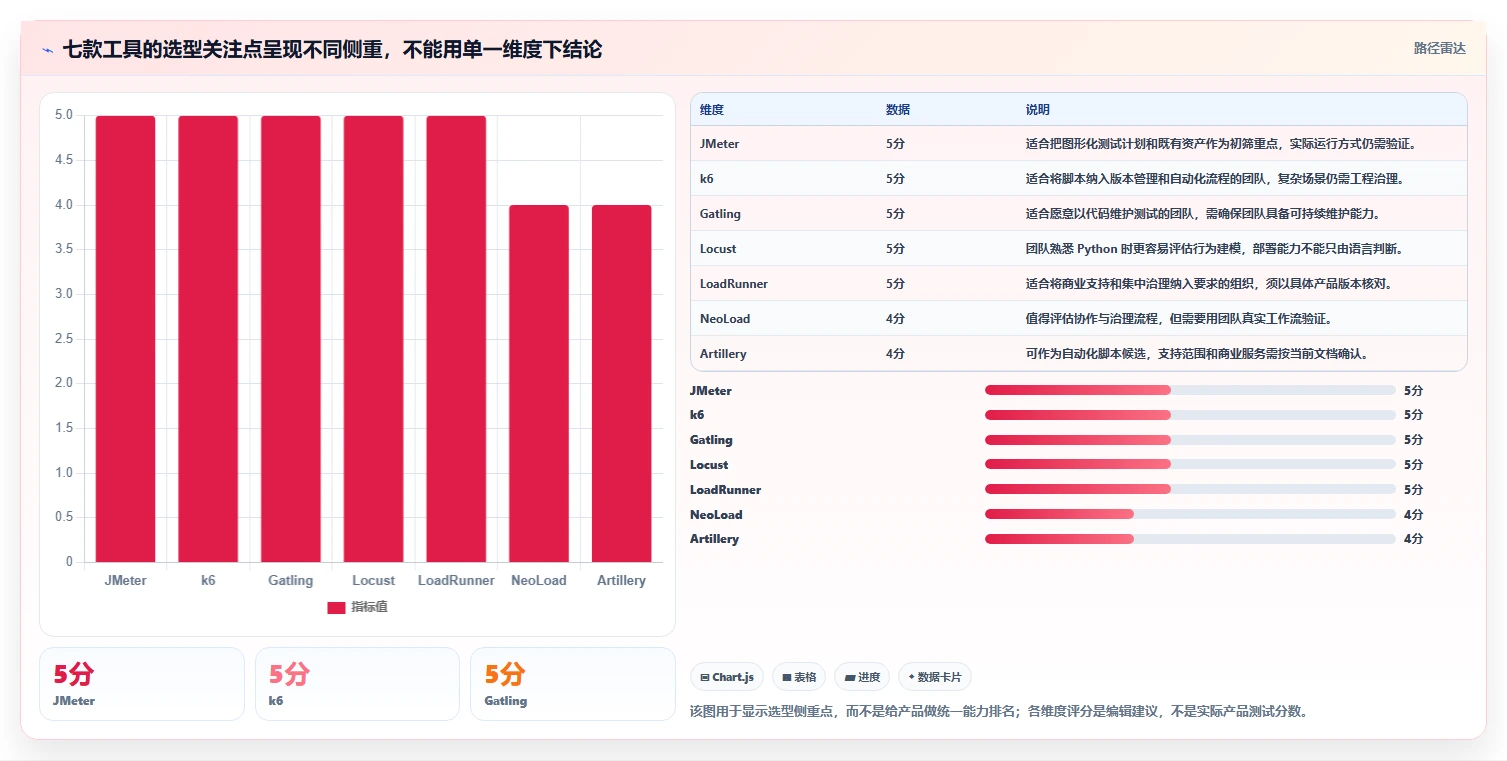
Task: Click the Gatling progress bar
Action: click(1190, 440)
